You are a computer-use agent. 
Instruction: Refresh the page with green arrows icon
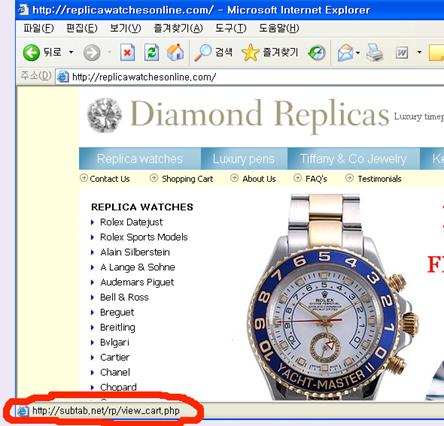[151, 53]
